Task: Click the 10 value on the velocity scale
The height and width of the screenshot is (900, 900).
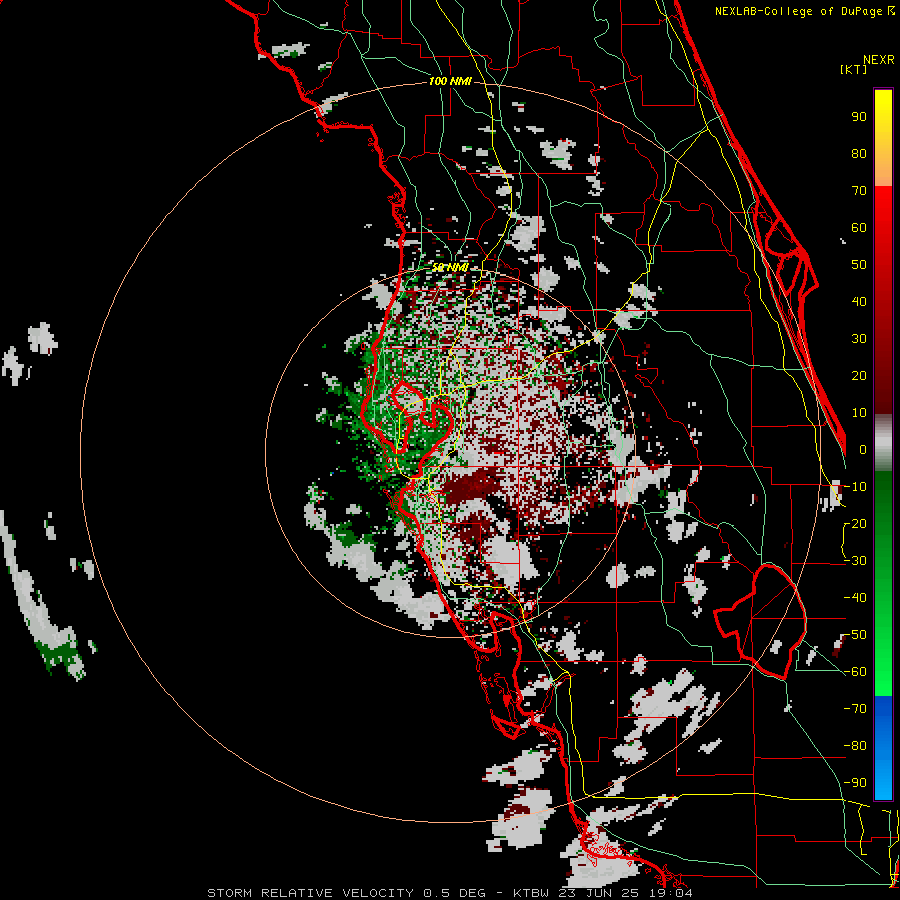Action: click(x=859, y=413)
